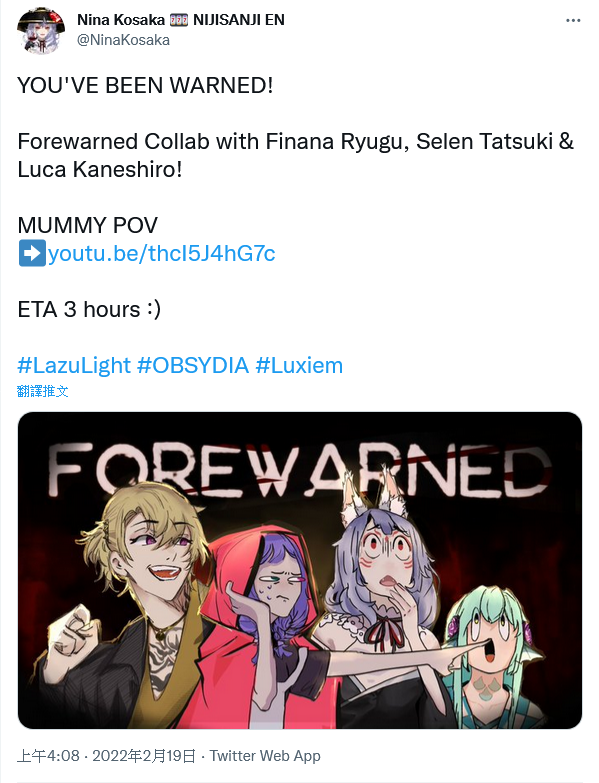Open the #OBSYDIA hashtag
The height and width of the screenshot is (783, 599).
tap(193, 366)
